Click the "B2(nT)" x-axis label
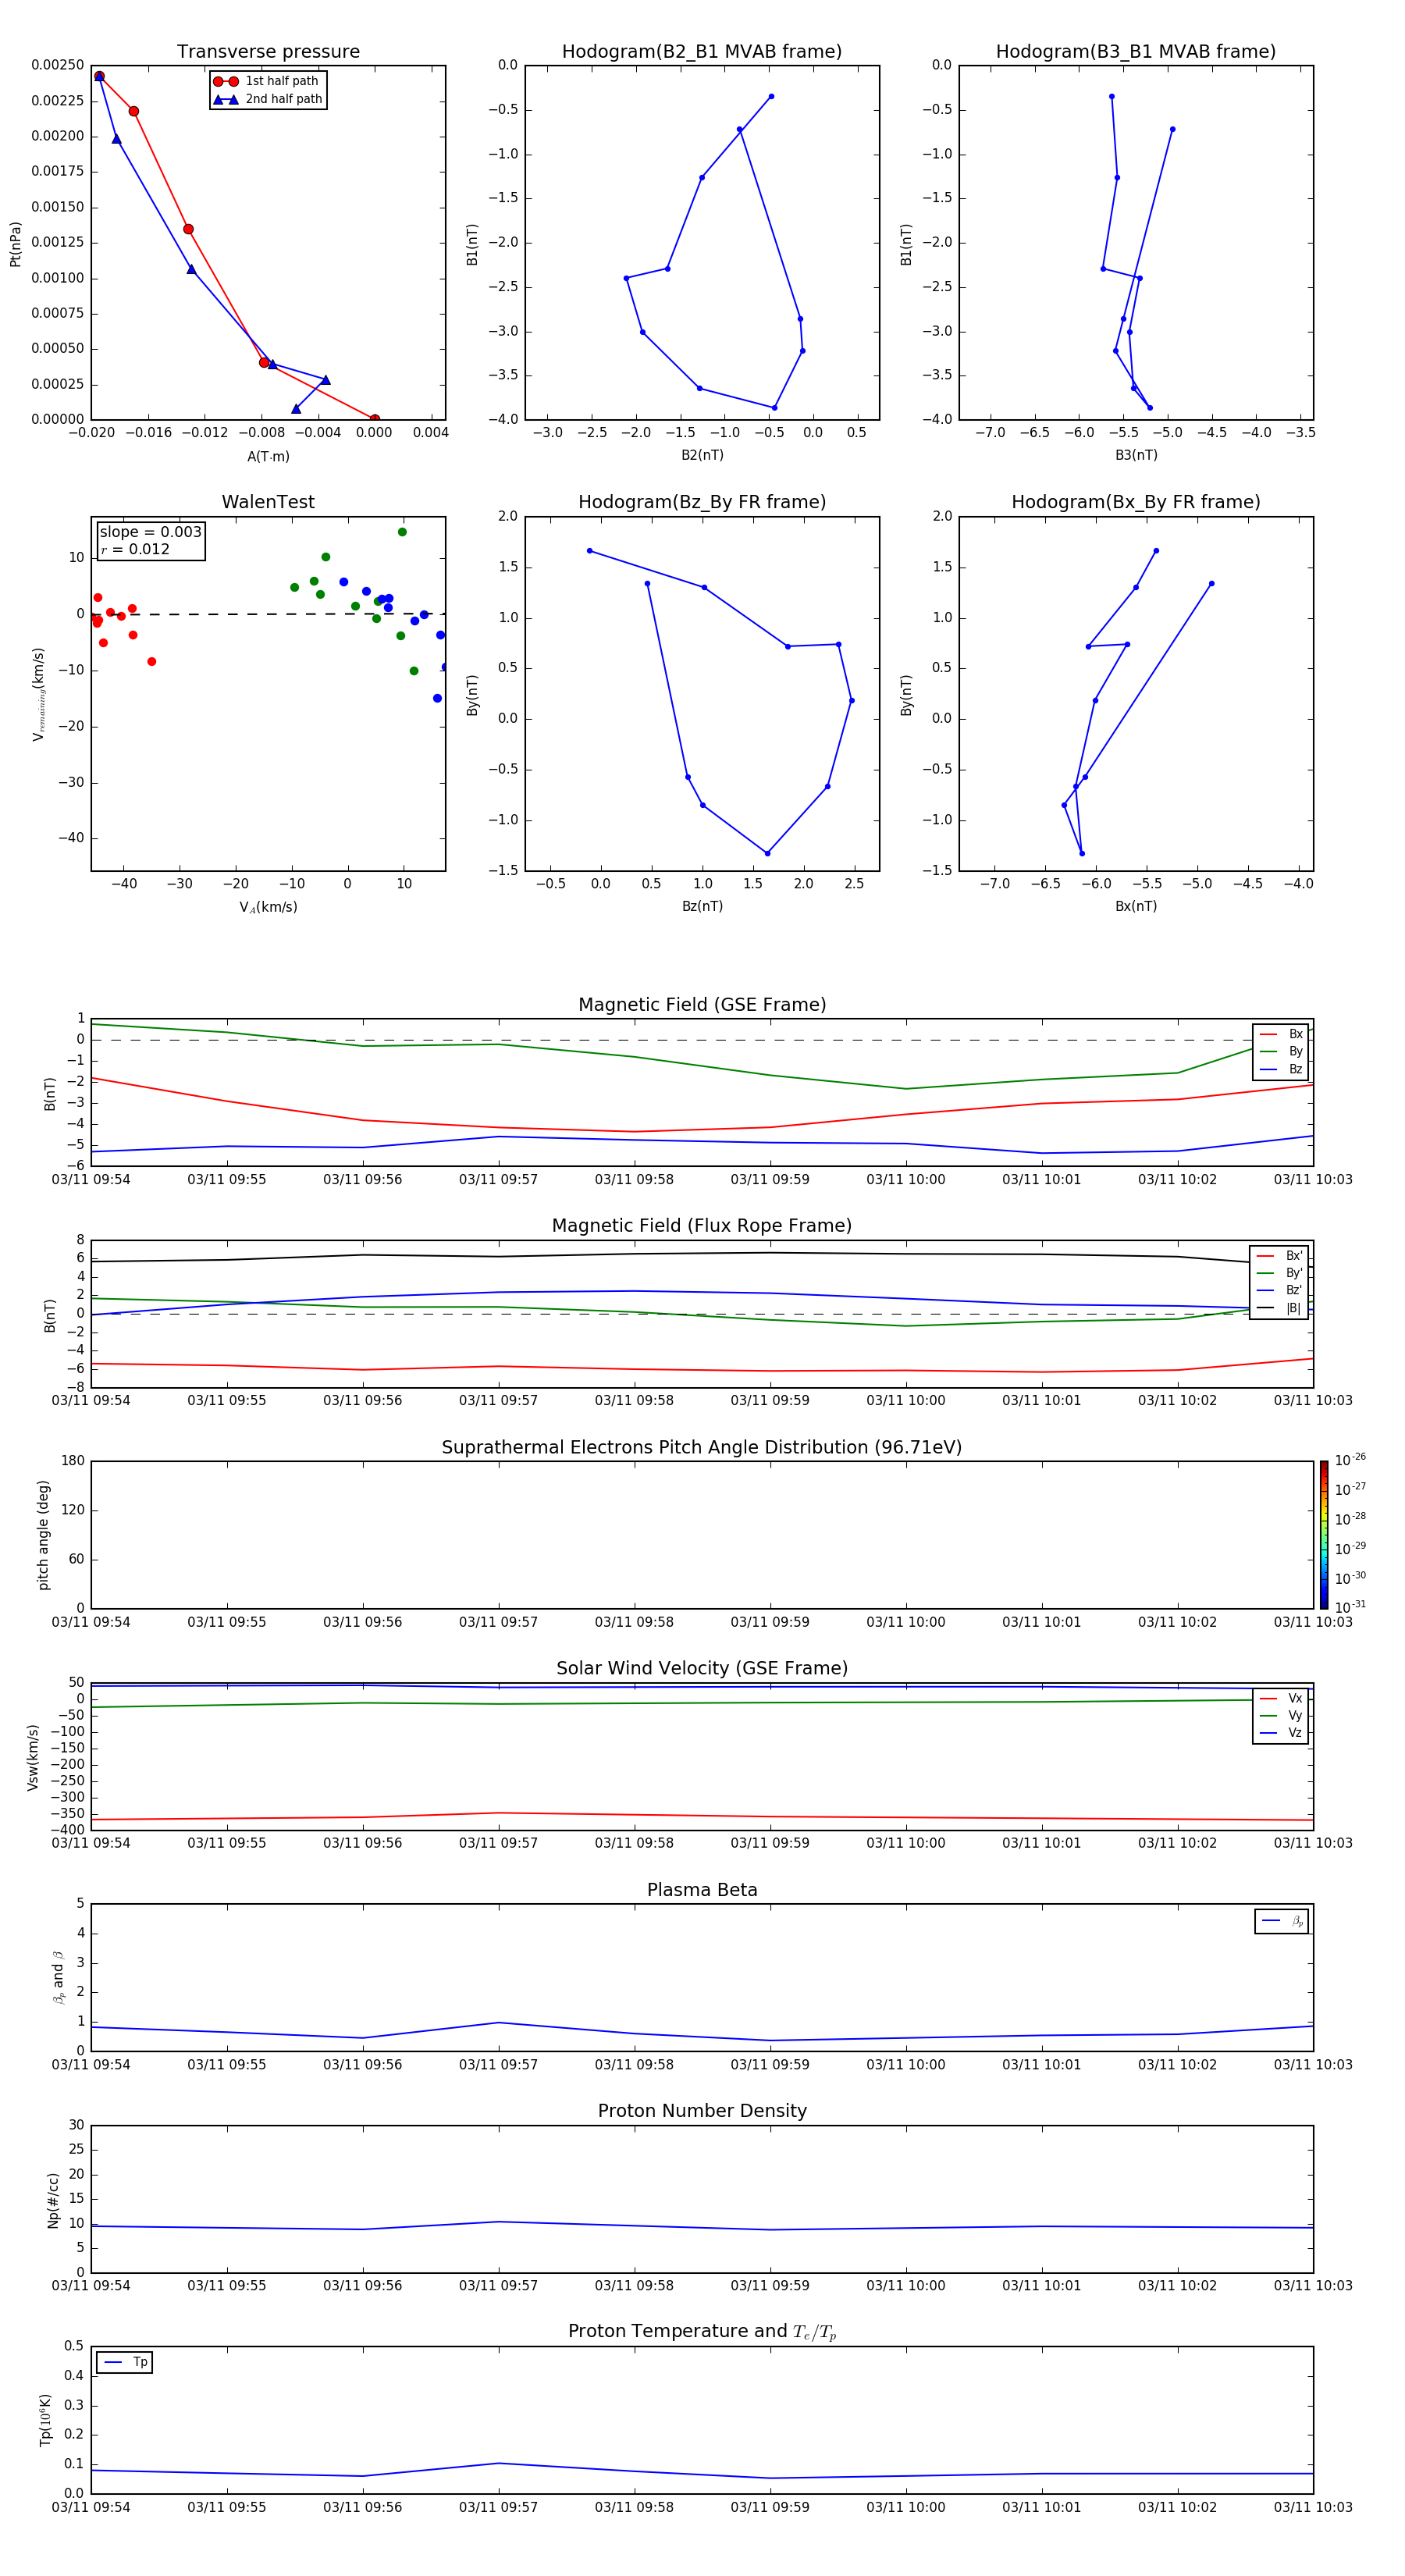 [x=702, y=455]
